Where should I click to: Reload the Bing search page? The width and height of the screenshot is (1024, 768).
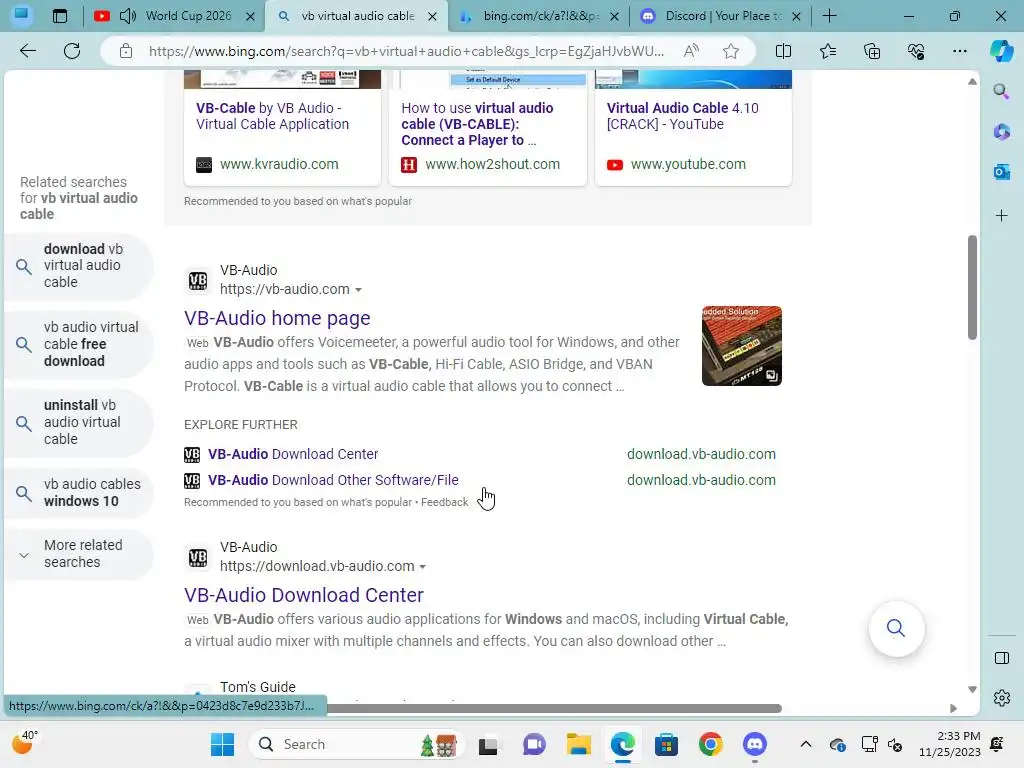click(72, 51)
